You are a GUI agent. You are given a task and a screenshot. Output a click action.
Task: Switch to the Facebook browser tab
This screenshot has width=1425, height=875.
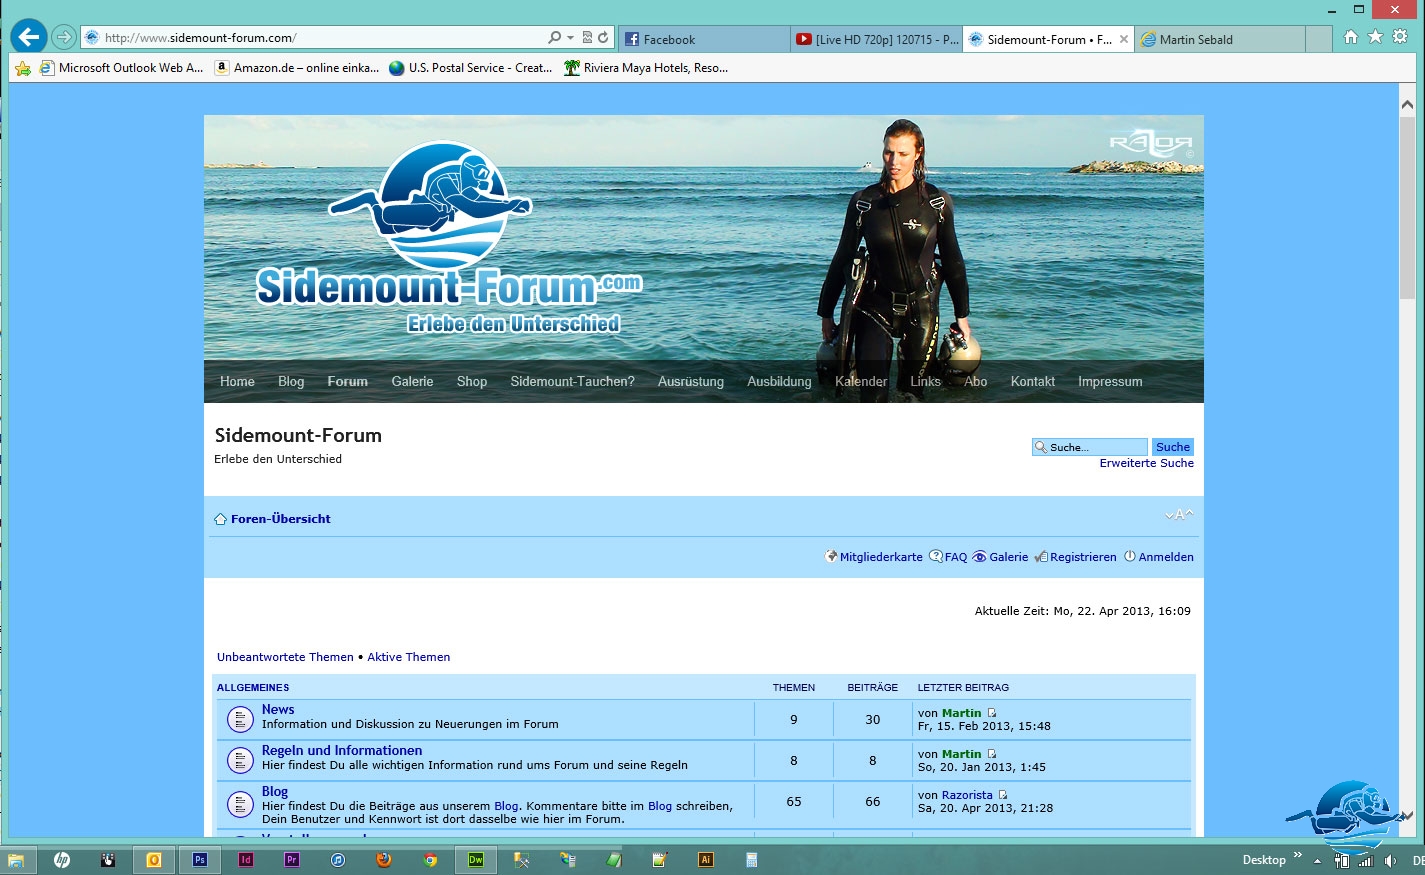click(x=703, y=39)
